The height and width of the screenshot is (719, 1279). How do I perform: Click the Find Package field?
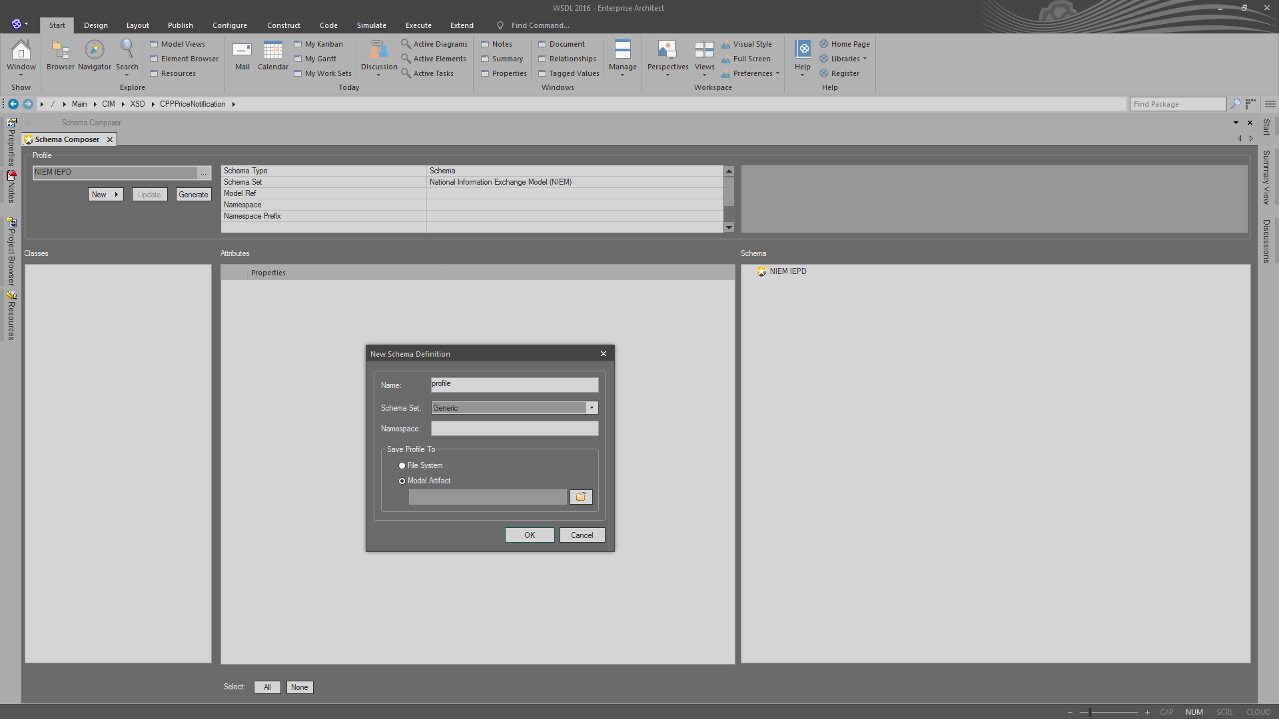pyautogui.click(x=1178, y=104)
